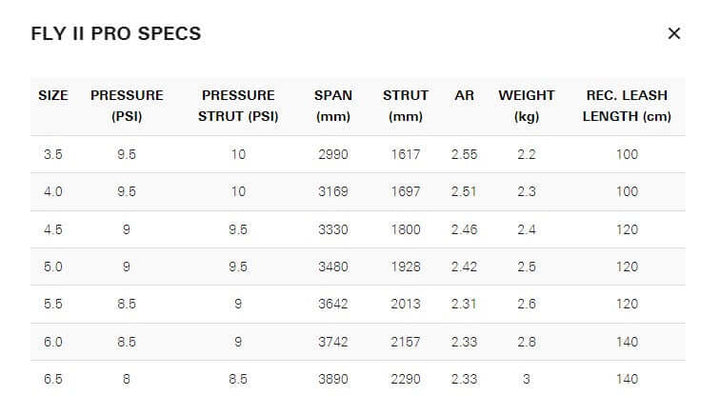Image resolution: width=720 pixels, height=415 pixels.
Task: Select the 3.5 size row label
Action: [x=53, y=155]
